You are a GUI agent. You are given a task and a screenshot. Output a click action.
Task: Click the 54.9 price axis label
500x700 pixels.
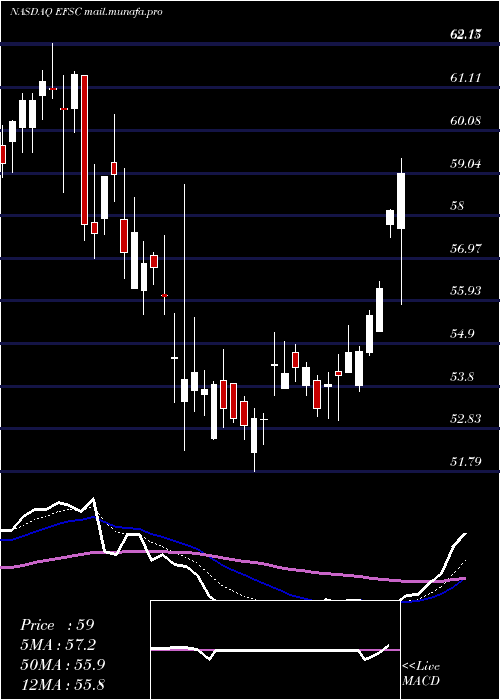click(462, 334)
